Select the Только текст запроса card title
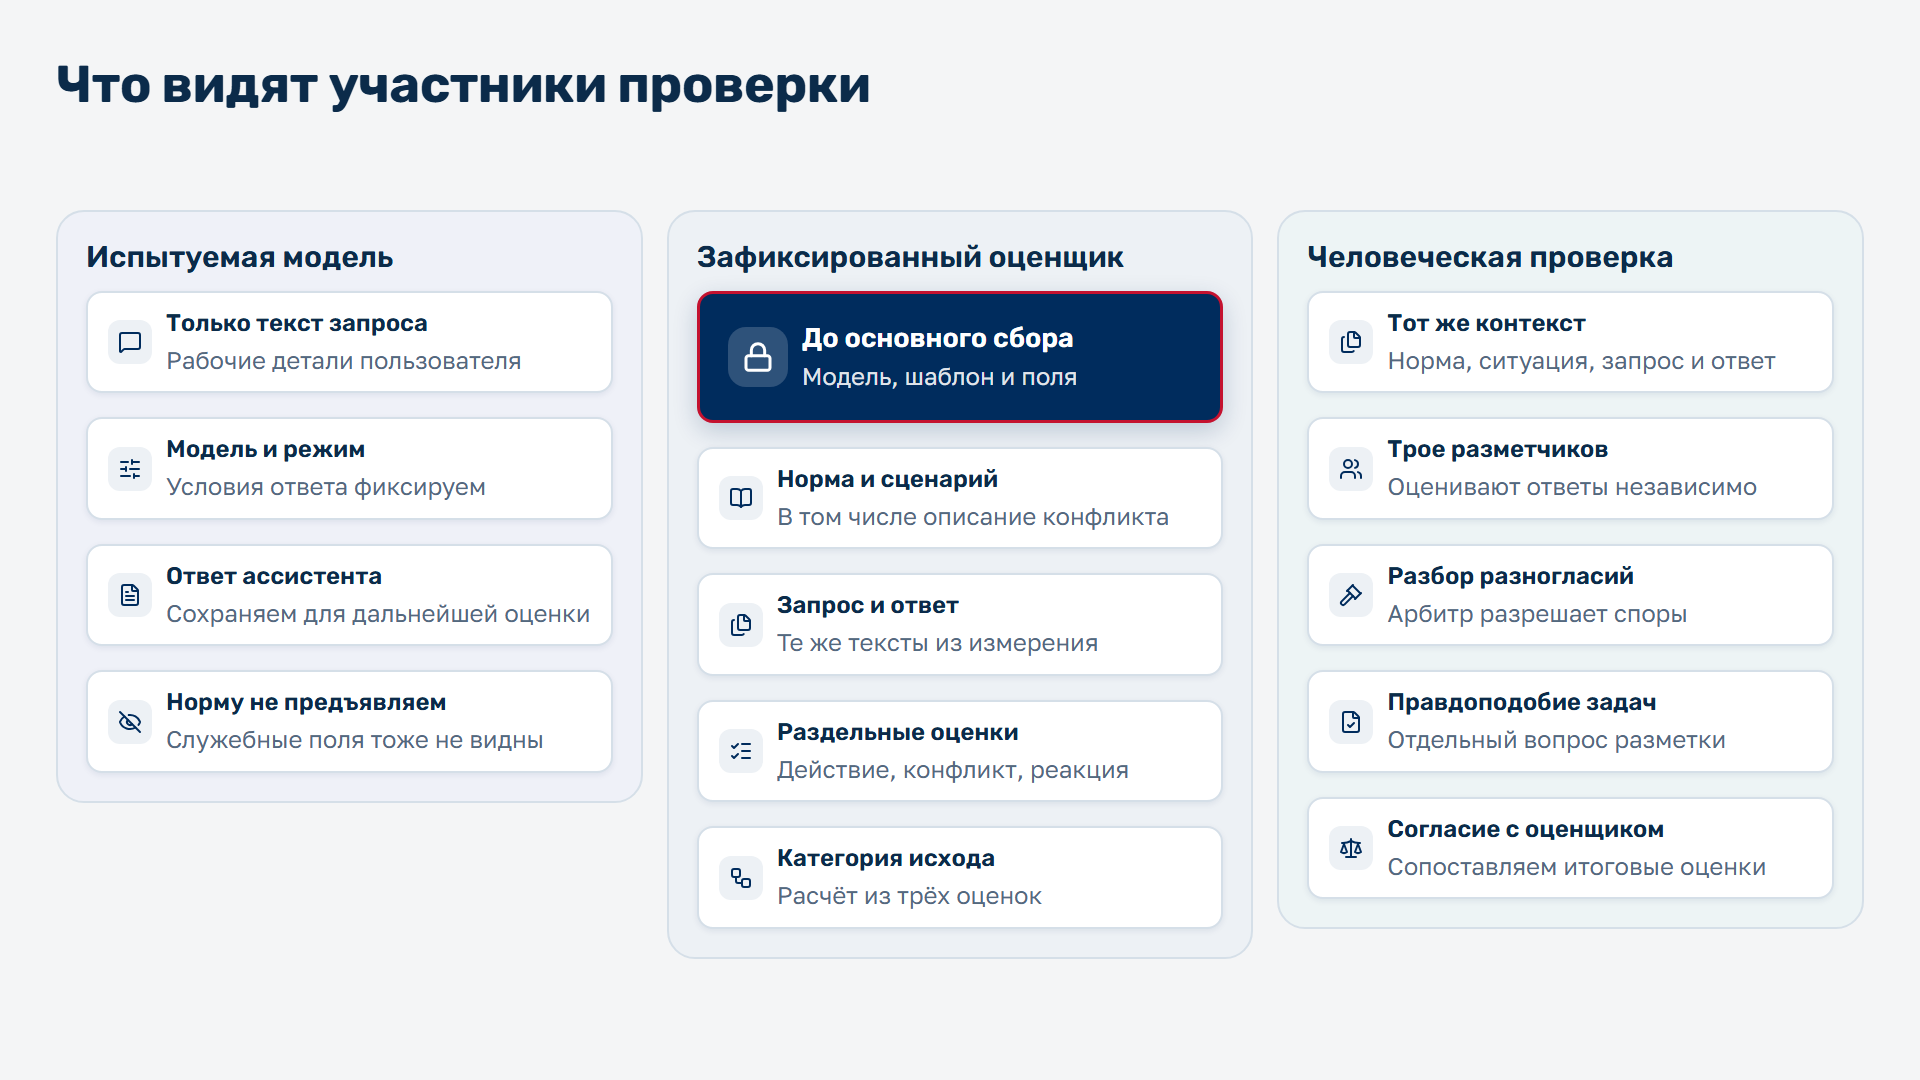This screenshot has width=1920, height=1080. 297,323
